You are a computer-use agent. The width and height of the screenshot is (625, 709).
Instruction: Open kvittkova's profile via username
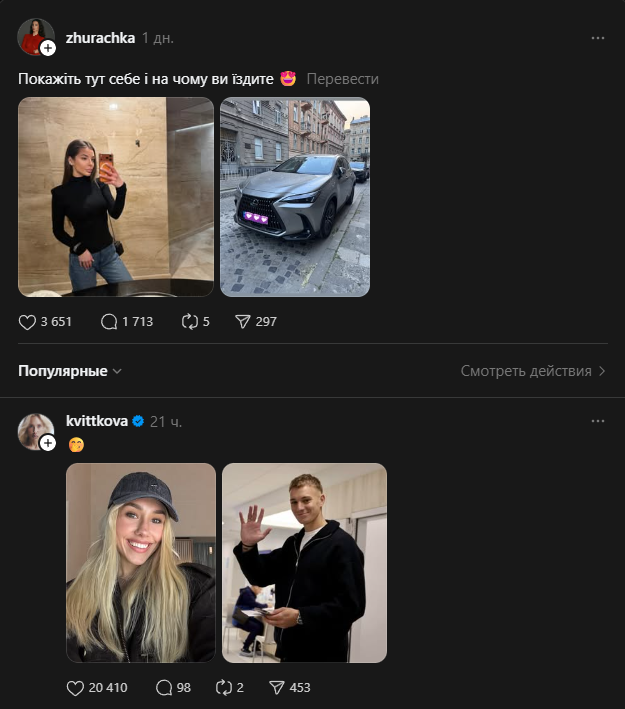click(97, 421)
